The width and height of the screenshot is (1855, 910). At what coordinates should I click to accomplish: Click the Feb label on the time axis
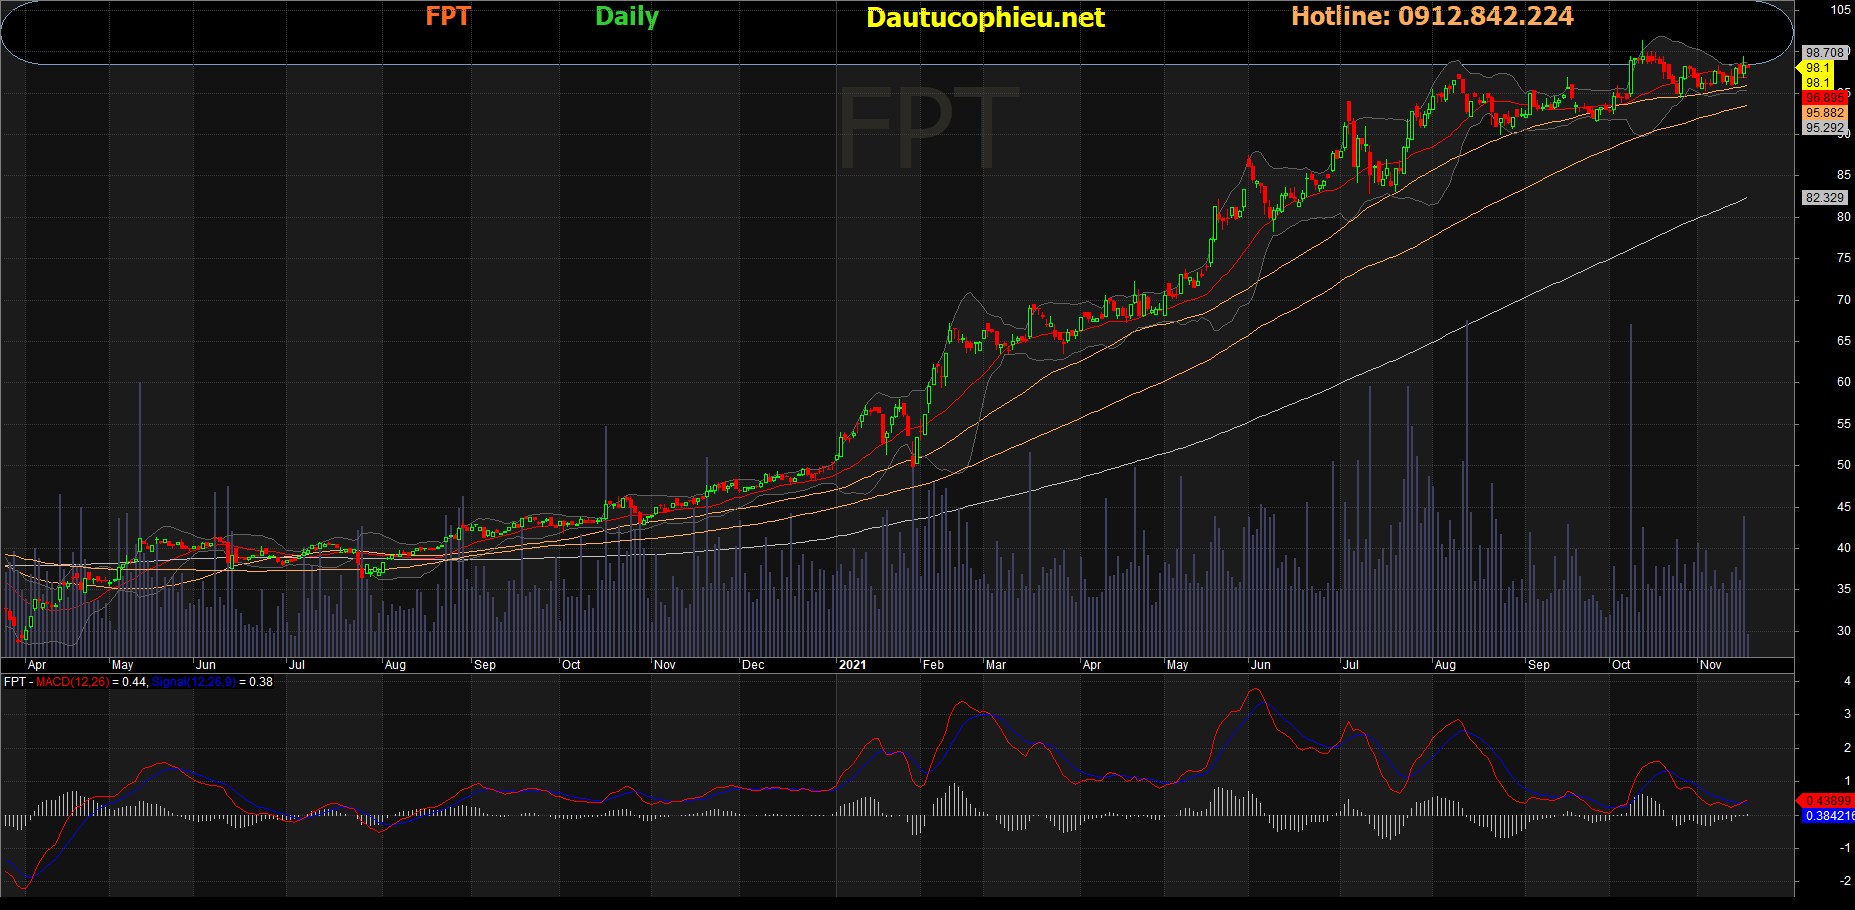933,665
